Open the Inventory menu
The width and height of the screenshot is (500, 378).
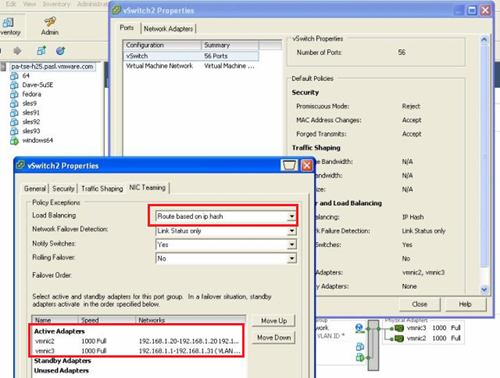pyautogui.click(x=57, y=4)
